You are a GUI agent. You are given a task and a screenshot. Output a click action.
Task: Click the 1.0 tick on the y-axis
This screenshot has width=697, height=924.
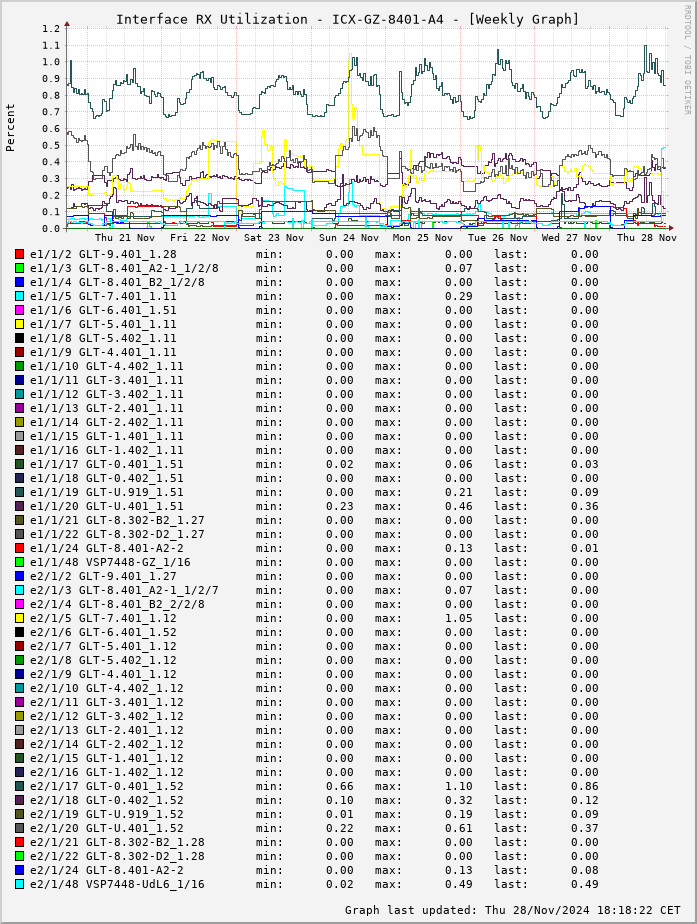(51, 62)
